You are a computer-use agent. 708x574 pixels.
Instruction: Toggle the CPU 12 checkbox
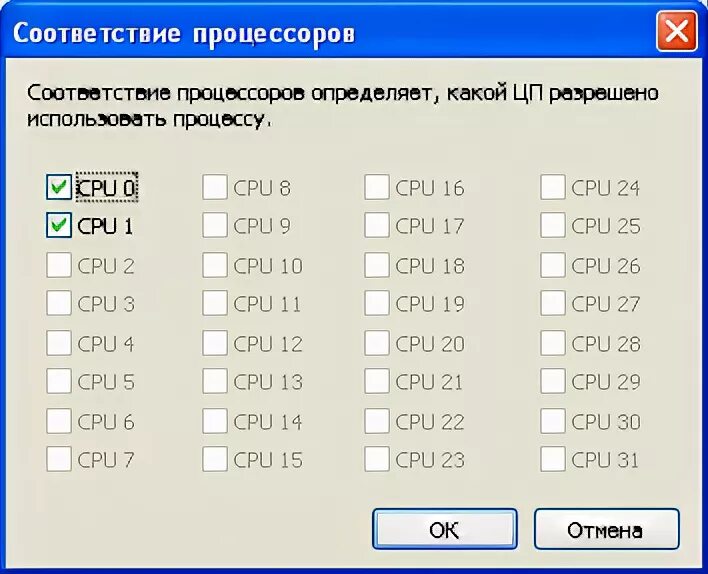tap(214, 343)
